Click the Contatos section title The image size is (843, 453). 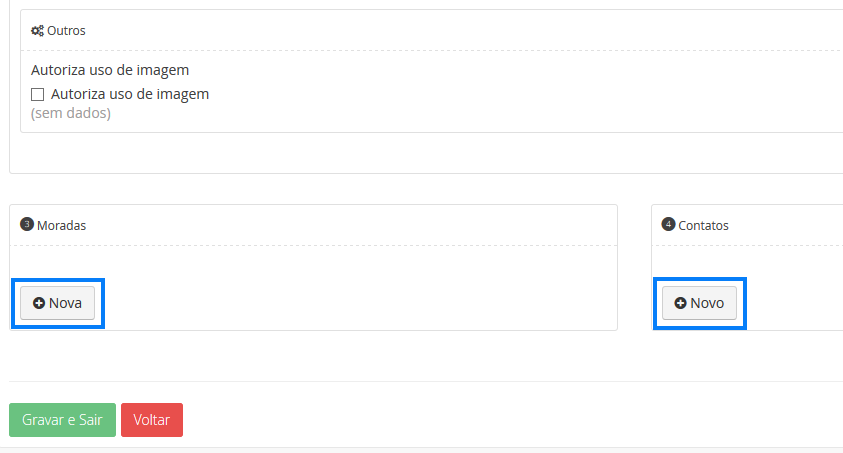point(703,225)
